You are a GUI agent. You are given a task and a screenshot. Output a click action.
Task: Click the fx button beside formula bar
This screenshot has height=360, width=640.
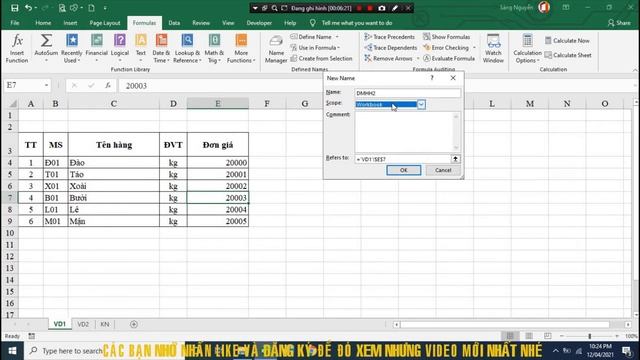tap(108, 85)
